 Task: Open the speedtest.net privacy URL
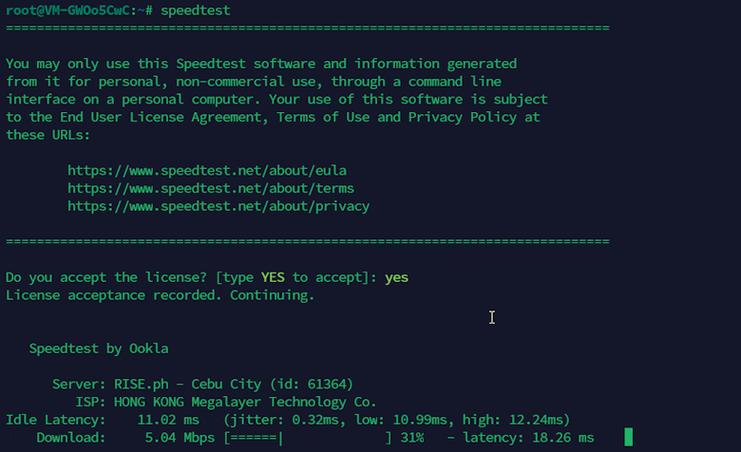[x=218, y=206]
